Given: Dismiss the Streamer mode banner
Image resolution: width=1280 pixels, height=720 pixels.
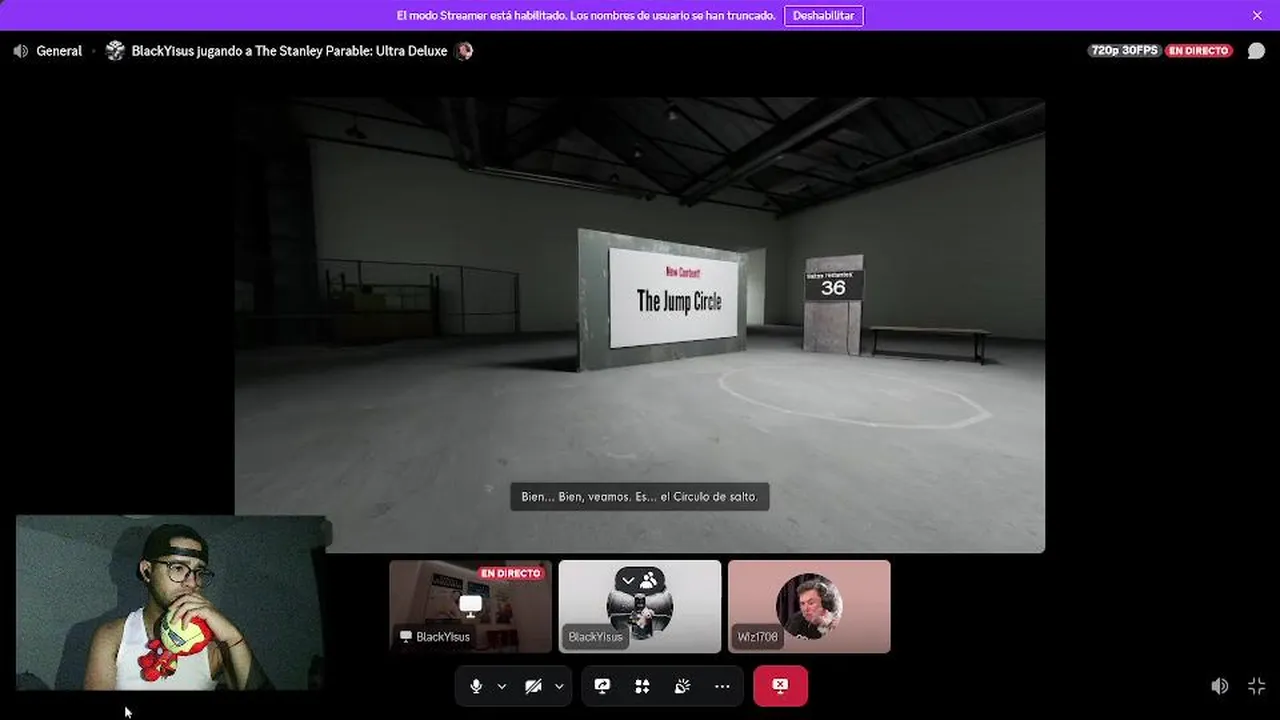Looking at the screenshot, I should click(1257, 15).
